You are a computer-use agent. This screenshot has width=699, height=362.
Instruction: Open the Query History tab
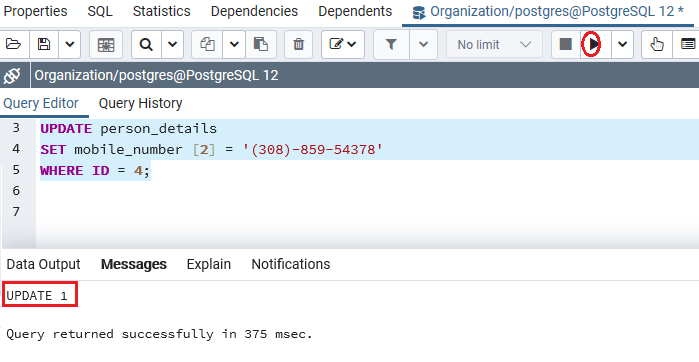tap(140, 103)
